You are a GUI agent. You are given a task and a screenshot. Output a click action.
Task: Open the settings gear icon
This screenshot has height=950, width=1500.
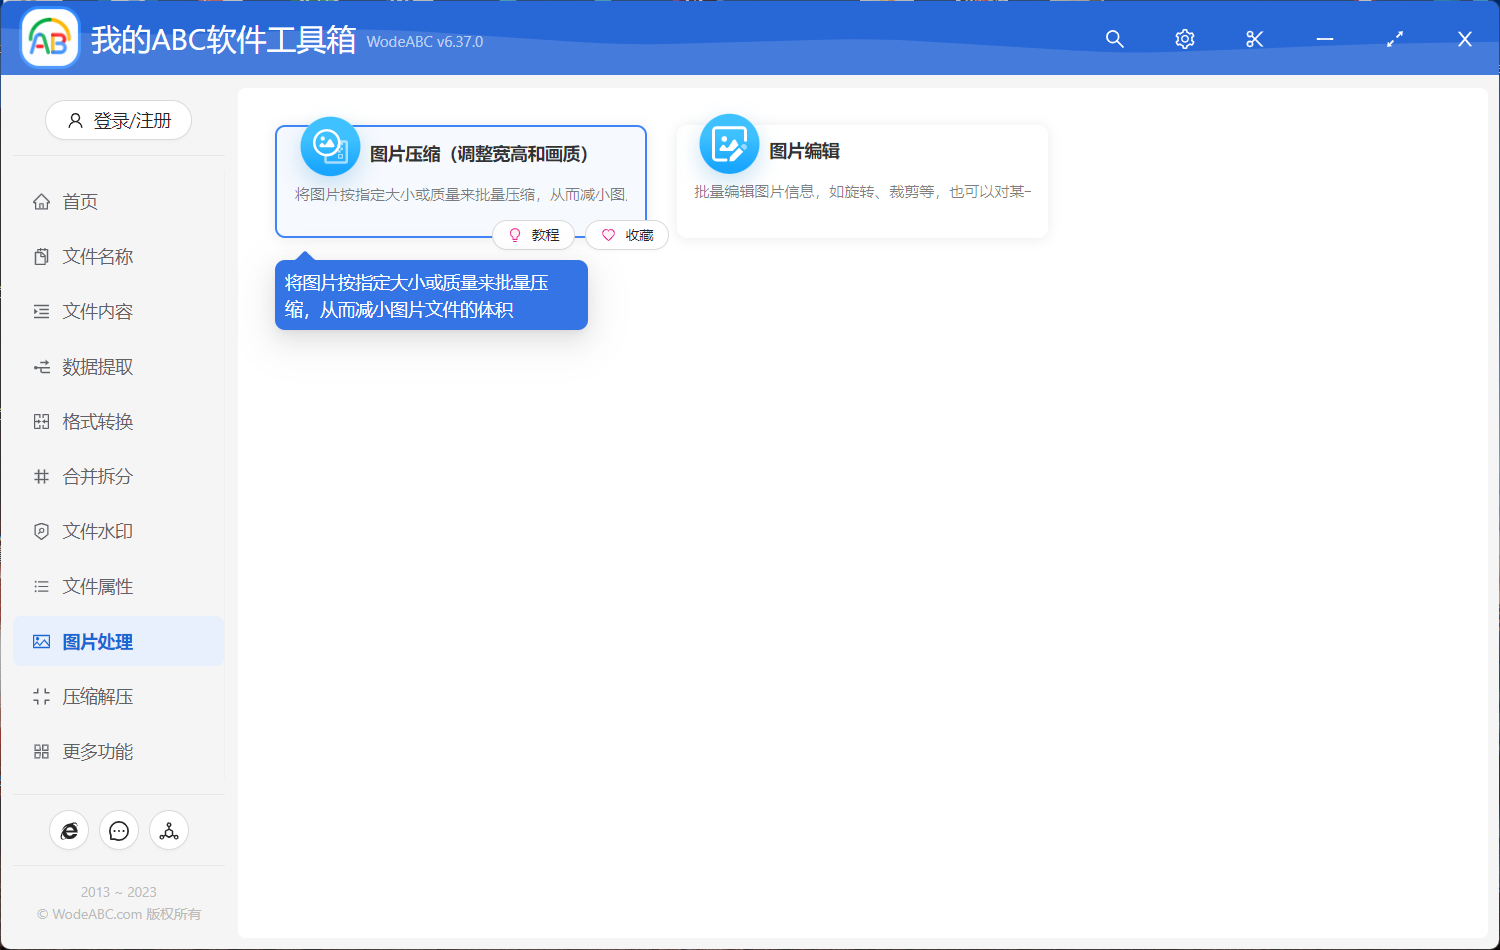(1184, 39)
